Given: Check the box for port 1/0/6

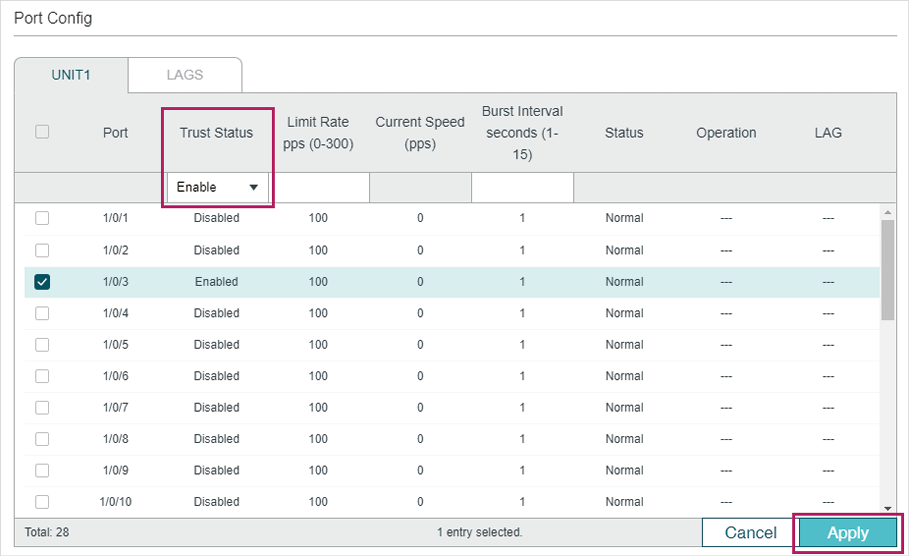Looking at the screenshot, I should pos(42,376).
